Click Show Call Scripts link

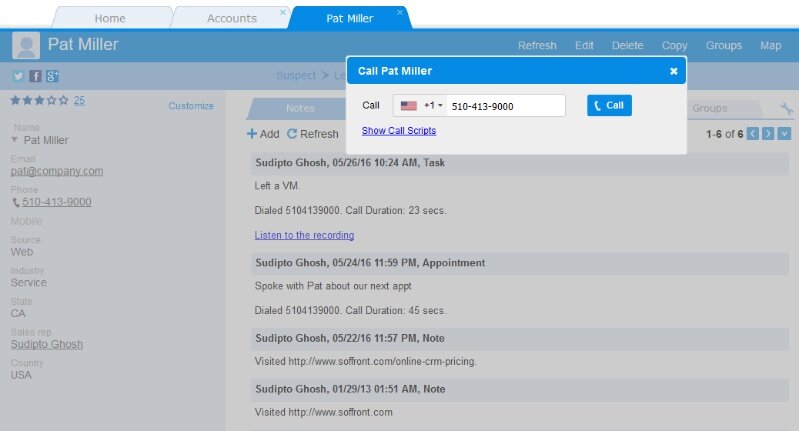pos(399,131)
